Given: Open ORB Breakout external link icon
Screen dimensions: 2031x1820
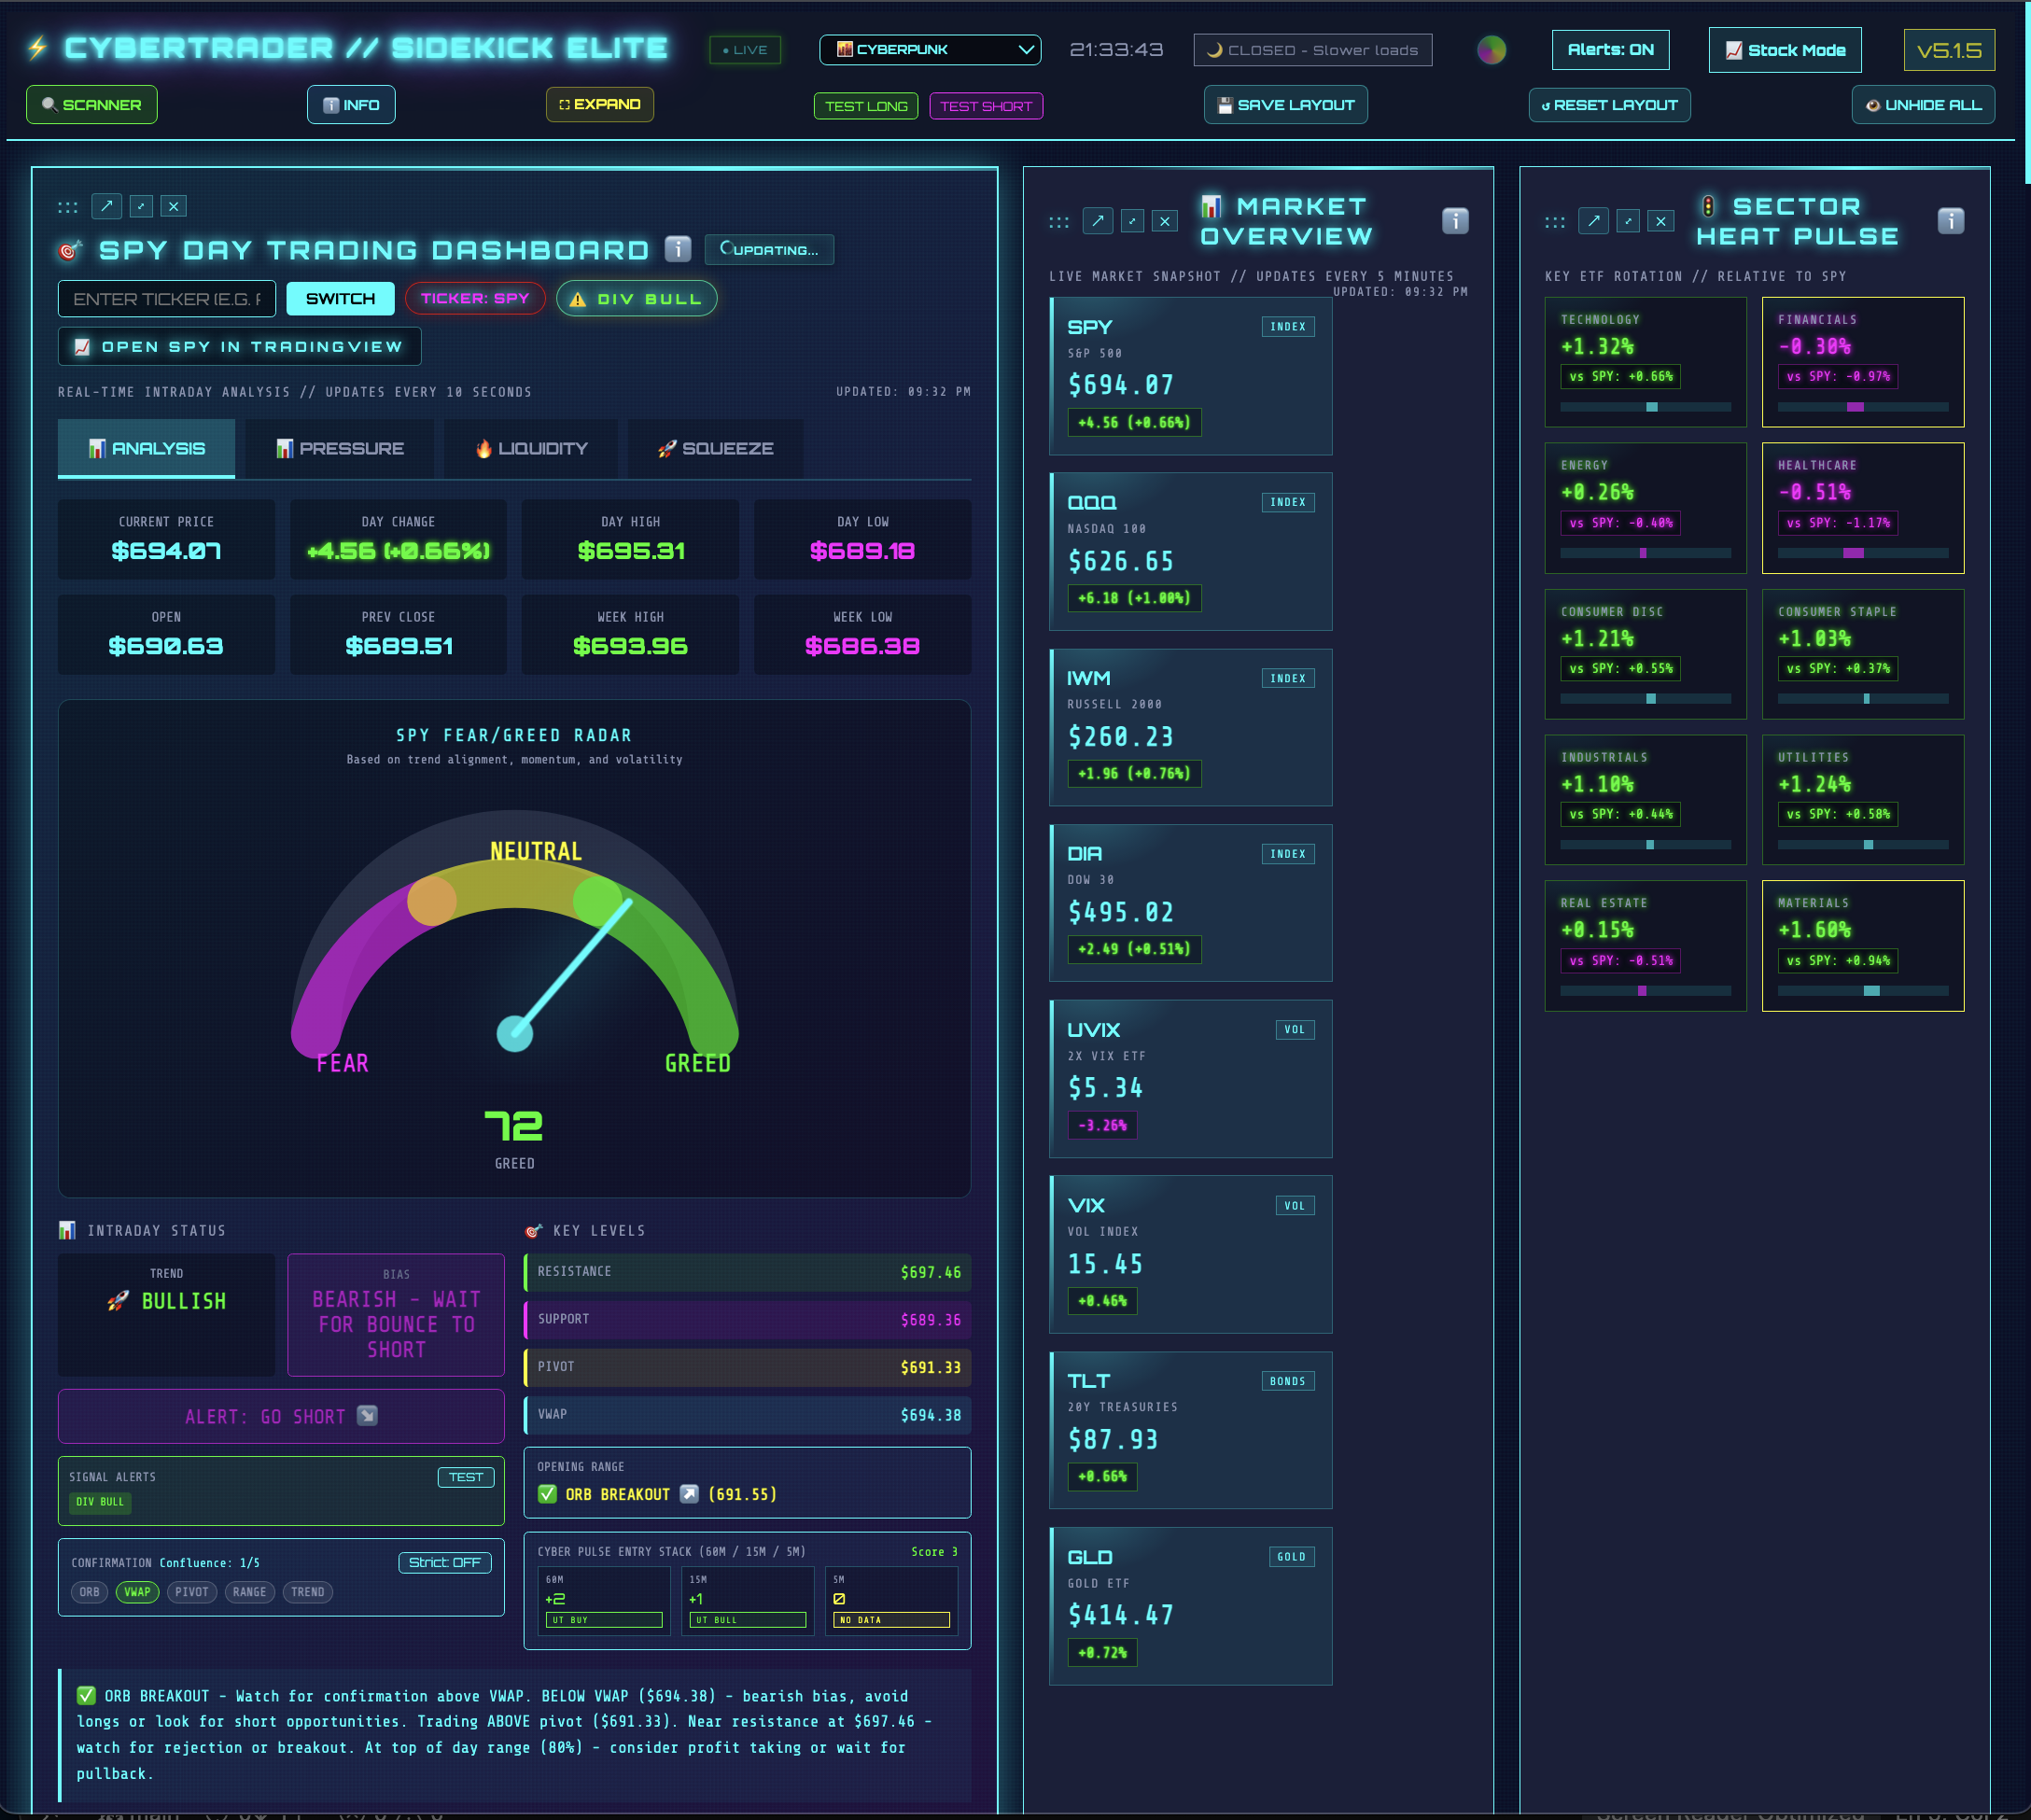Looking at the screenshot, I should 690,1494.
